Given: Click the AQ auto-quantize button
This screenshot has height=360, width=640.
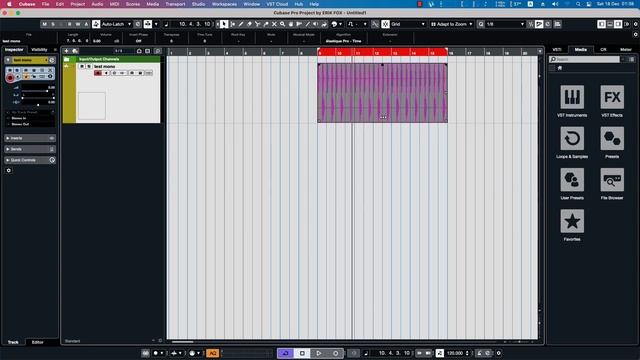Looking at the screenshot, I should [x=213, y=353].
